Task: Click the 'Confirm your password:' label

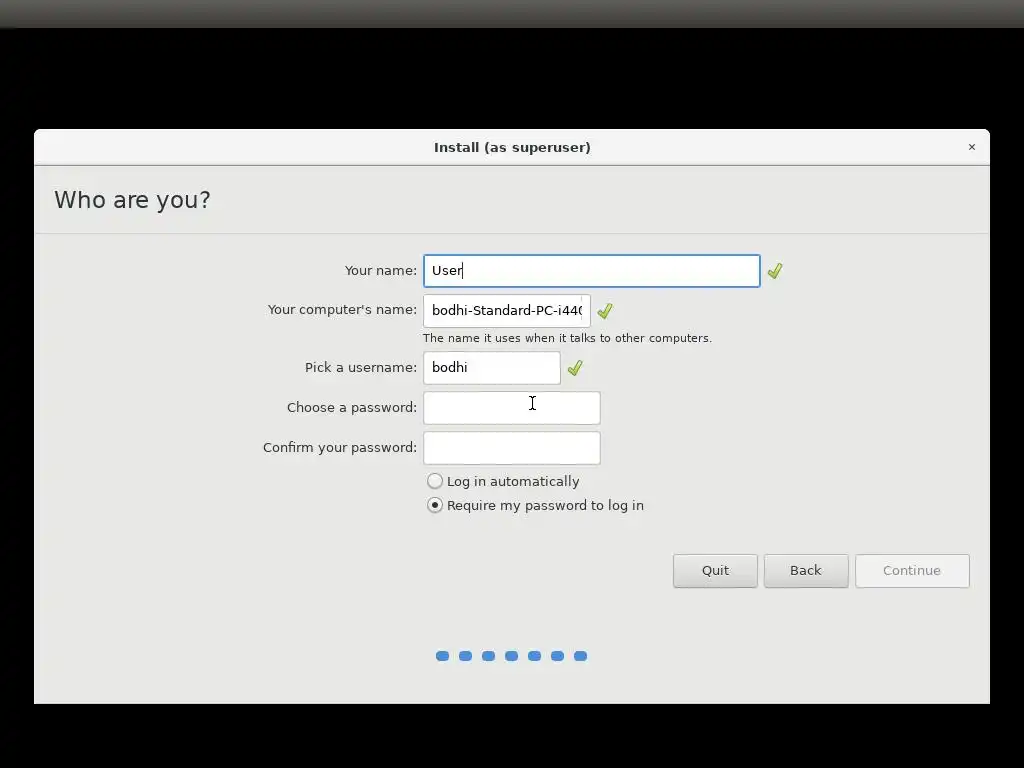Action: [340, 447]
